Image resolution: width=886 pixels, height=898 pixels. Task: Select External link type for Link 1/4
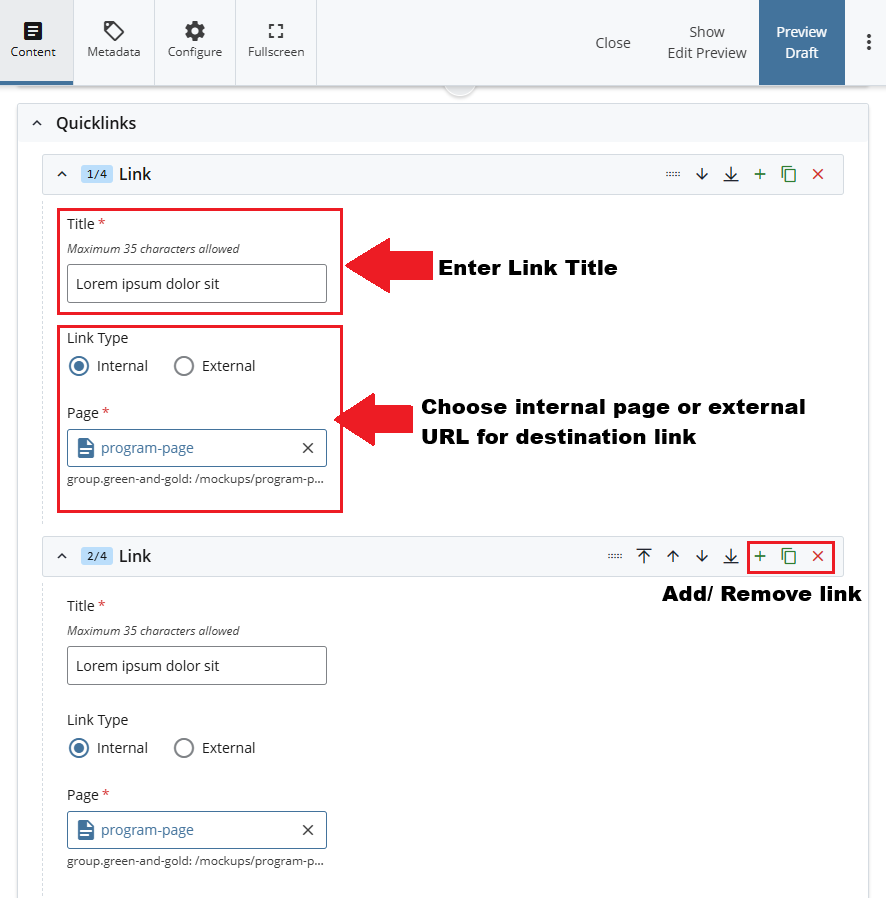point(184,366)
